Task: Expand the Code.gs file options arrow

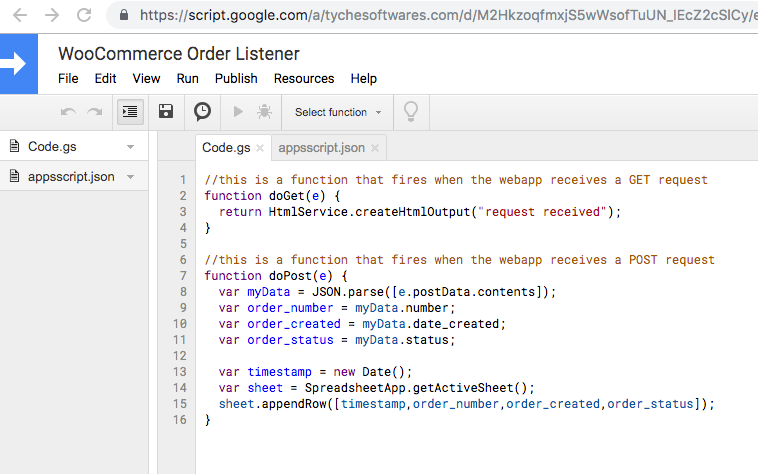Action: [130, 147]
